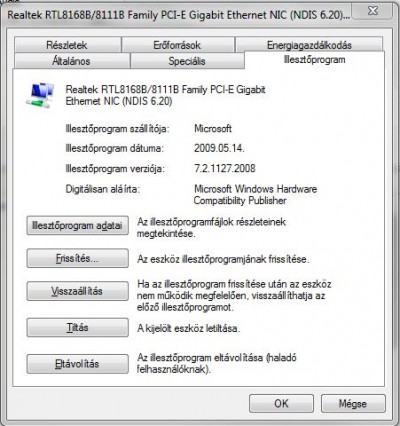
Task: Go to the Általános tab
Action: [x=71, y=61]
